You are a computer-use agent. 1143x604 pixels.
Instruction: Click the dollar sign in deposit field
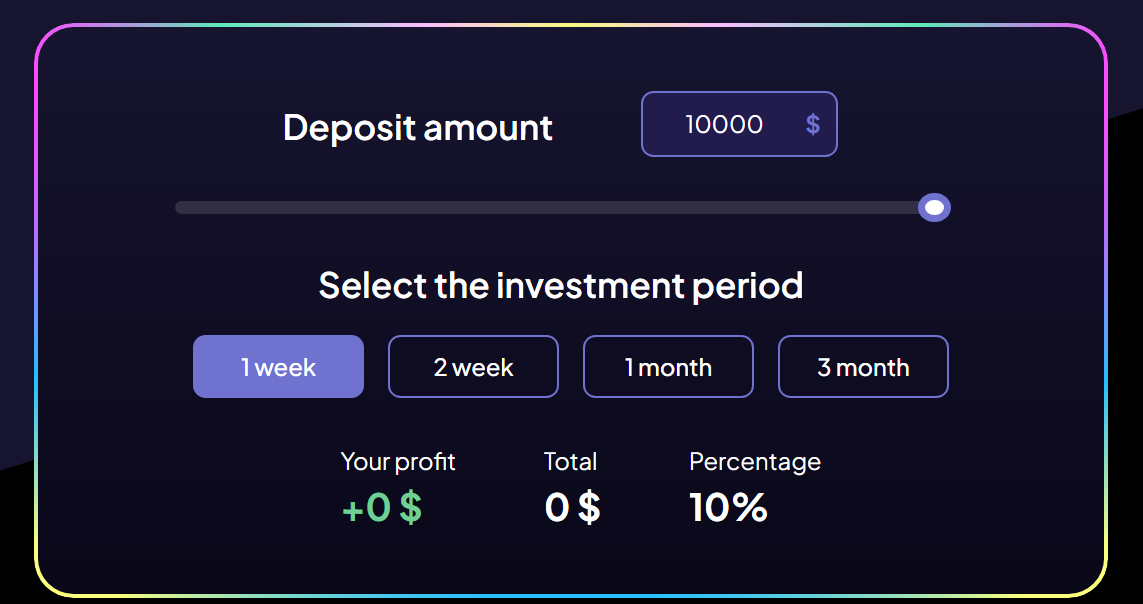(813, 124)
